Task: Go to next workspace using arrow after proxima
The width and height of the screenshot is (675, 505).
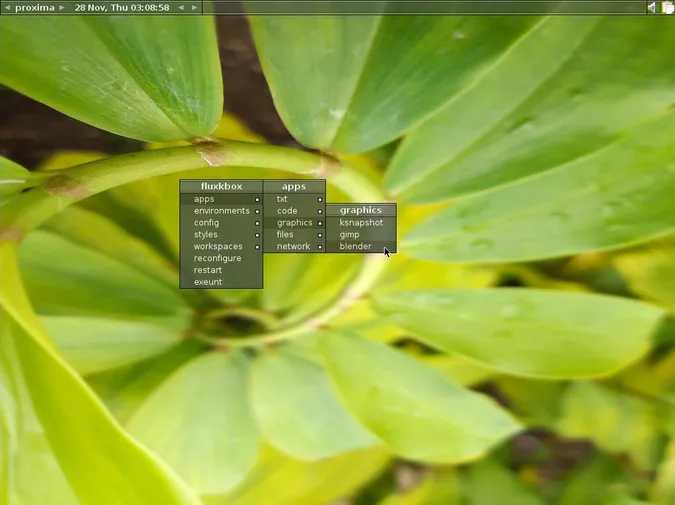Action: (x=62, y=7)
